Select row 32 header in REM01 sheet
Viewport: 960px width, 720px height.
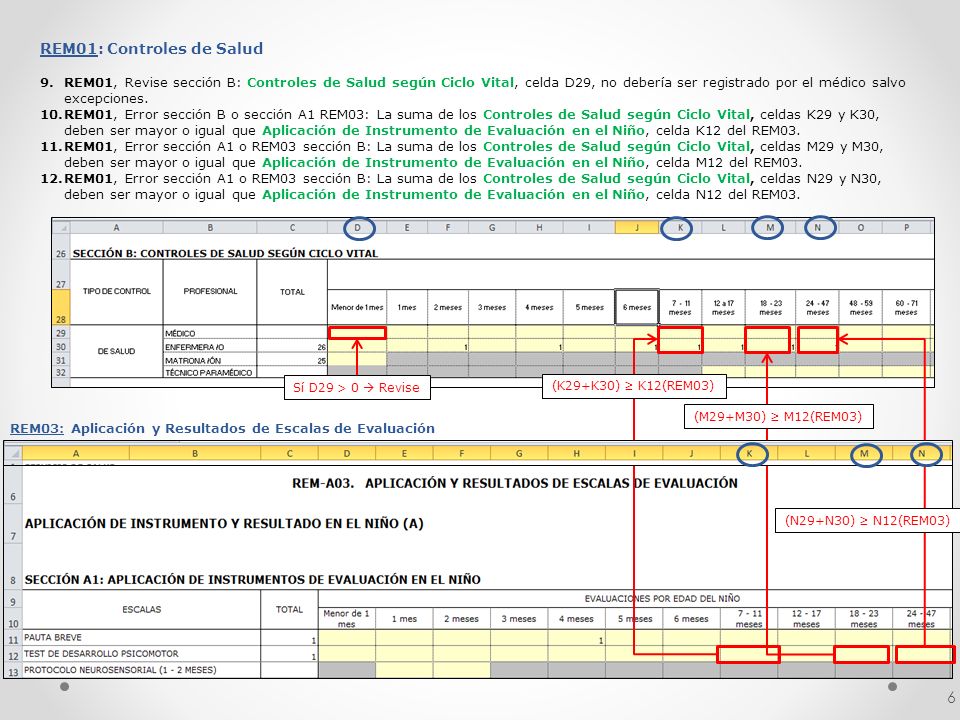(x=61, y=372)
